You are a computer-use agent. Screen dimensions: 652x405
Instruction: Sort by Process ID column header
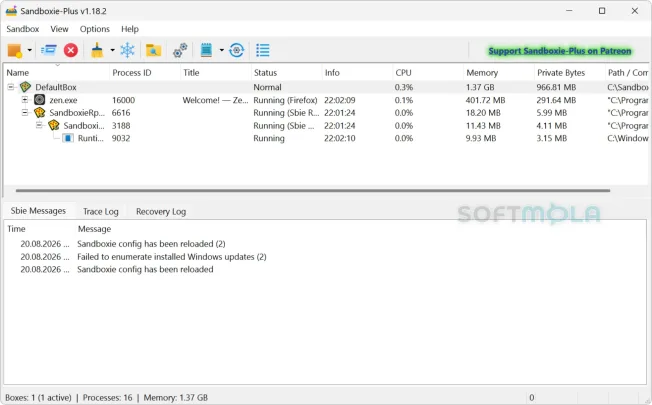pos(145,73)
